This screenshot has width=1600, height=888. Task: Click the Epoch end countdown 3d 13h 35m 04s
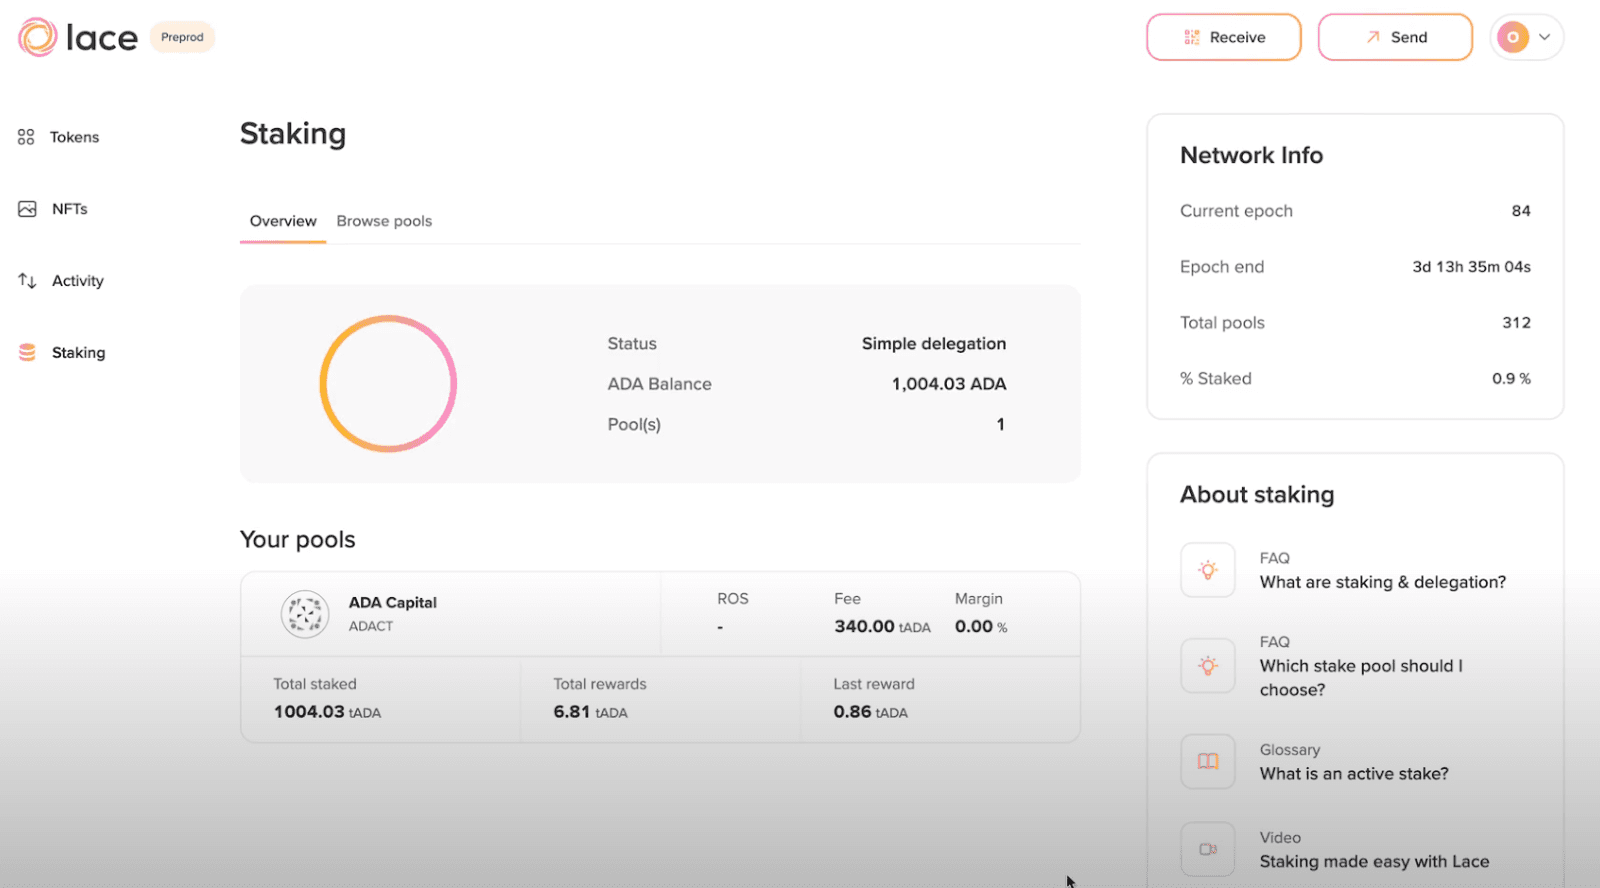click(x=1471, y=267)
